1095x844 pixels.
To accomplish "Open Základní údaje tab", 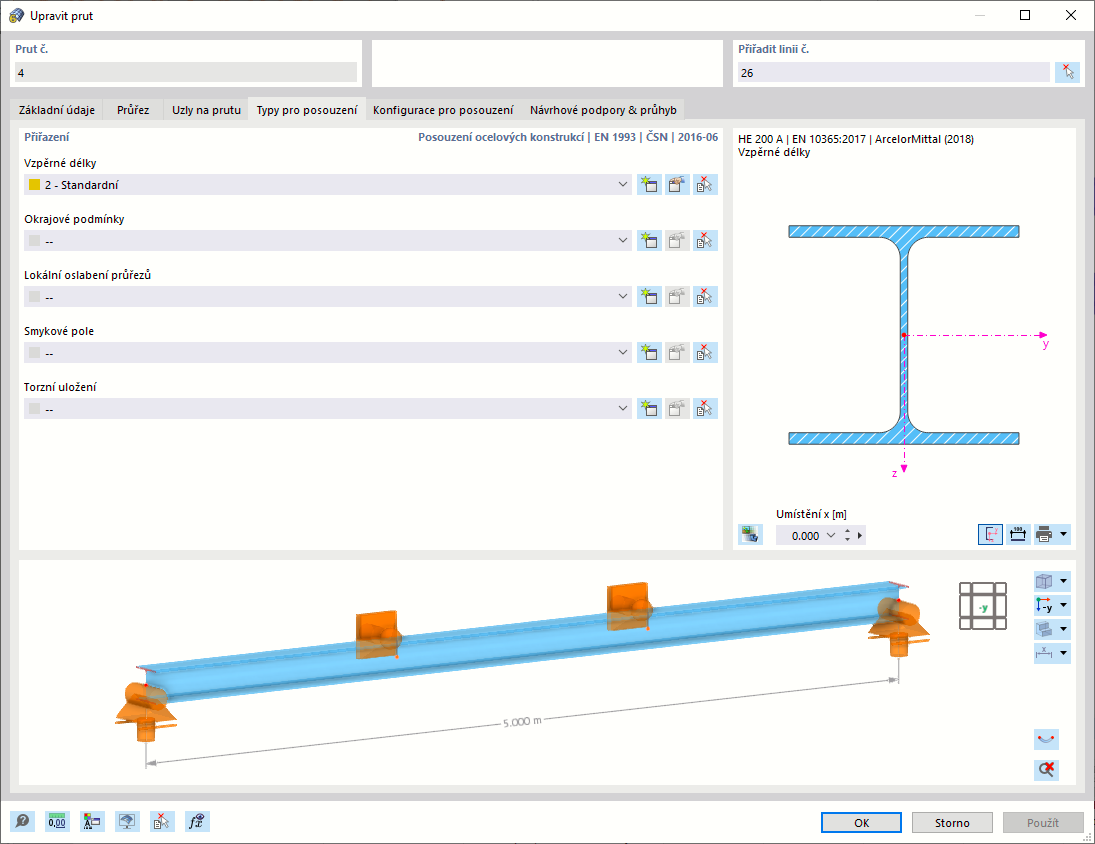I will tap(57, 110).
